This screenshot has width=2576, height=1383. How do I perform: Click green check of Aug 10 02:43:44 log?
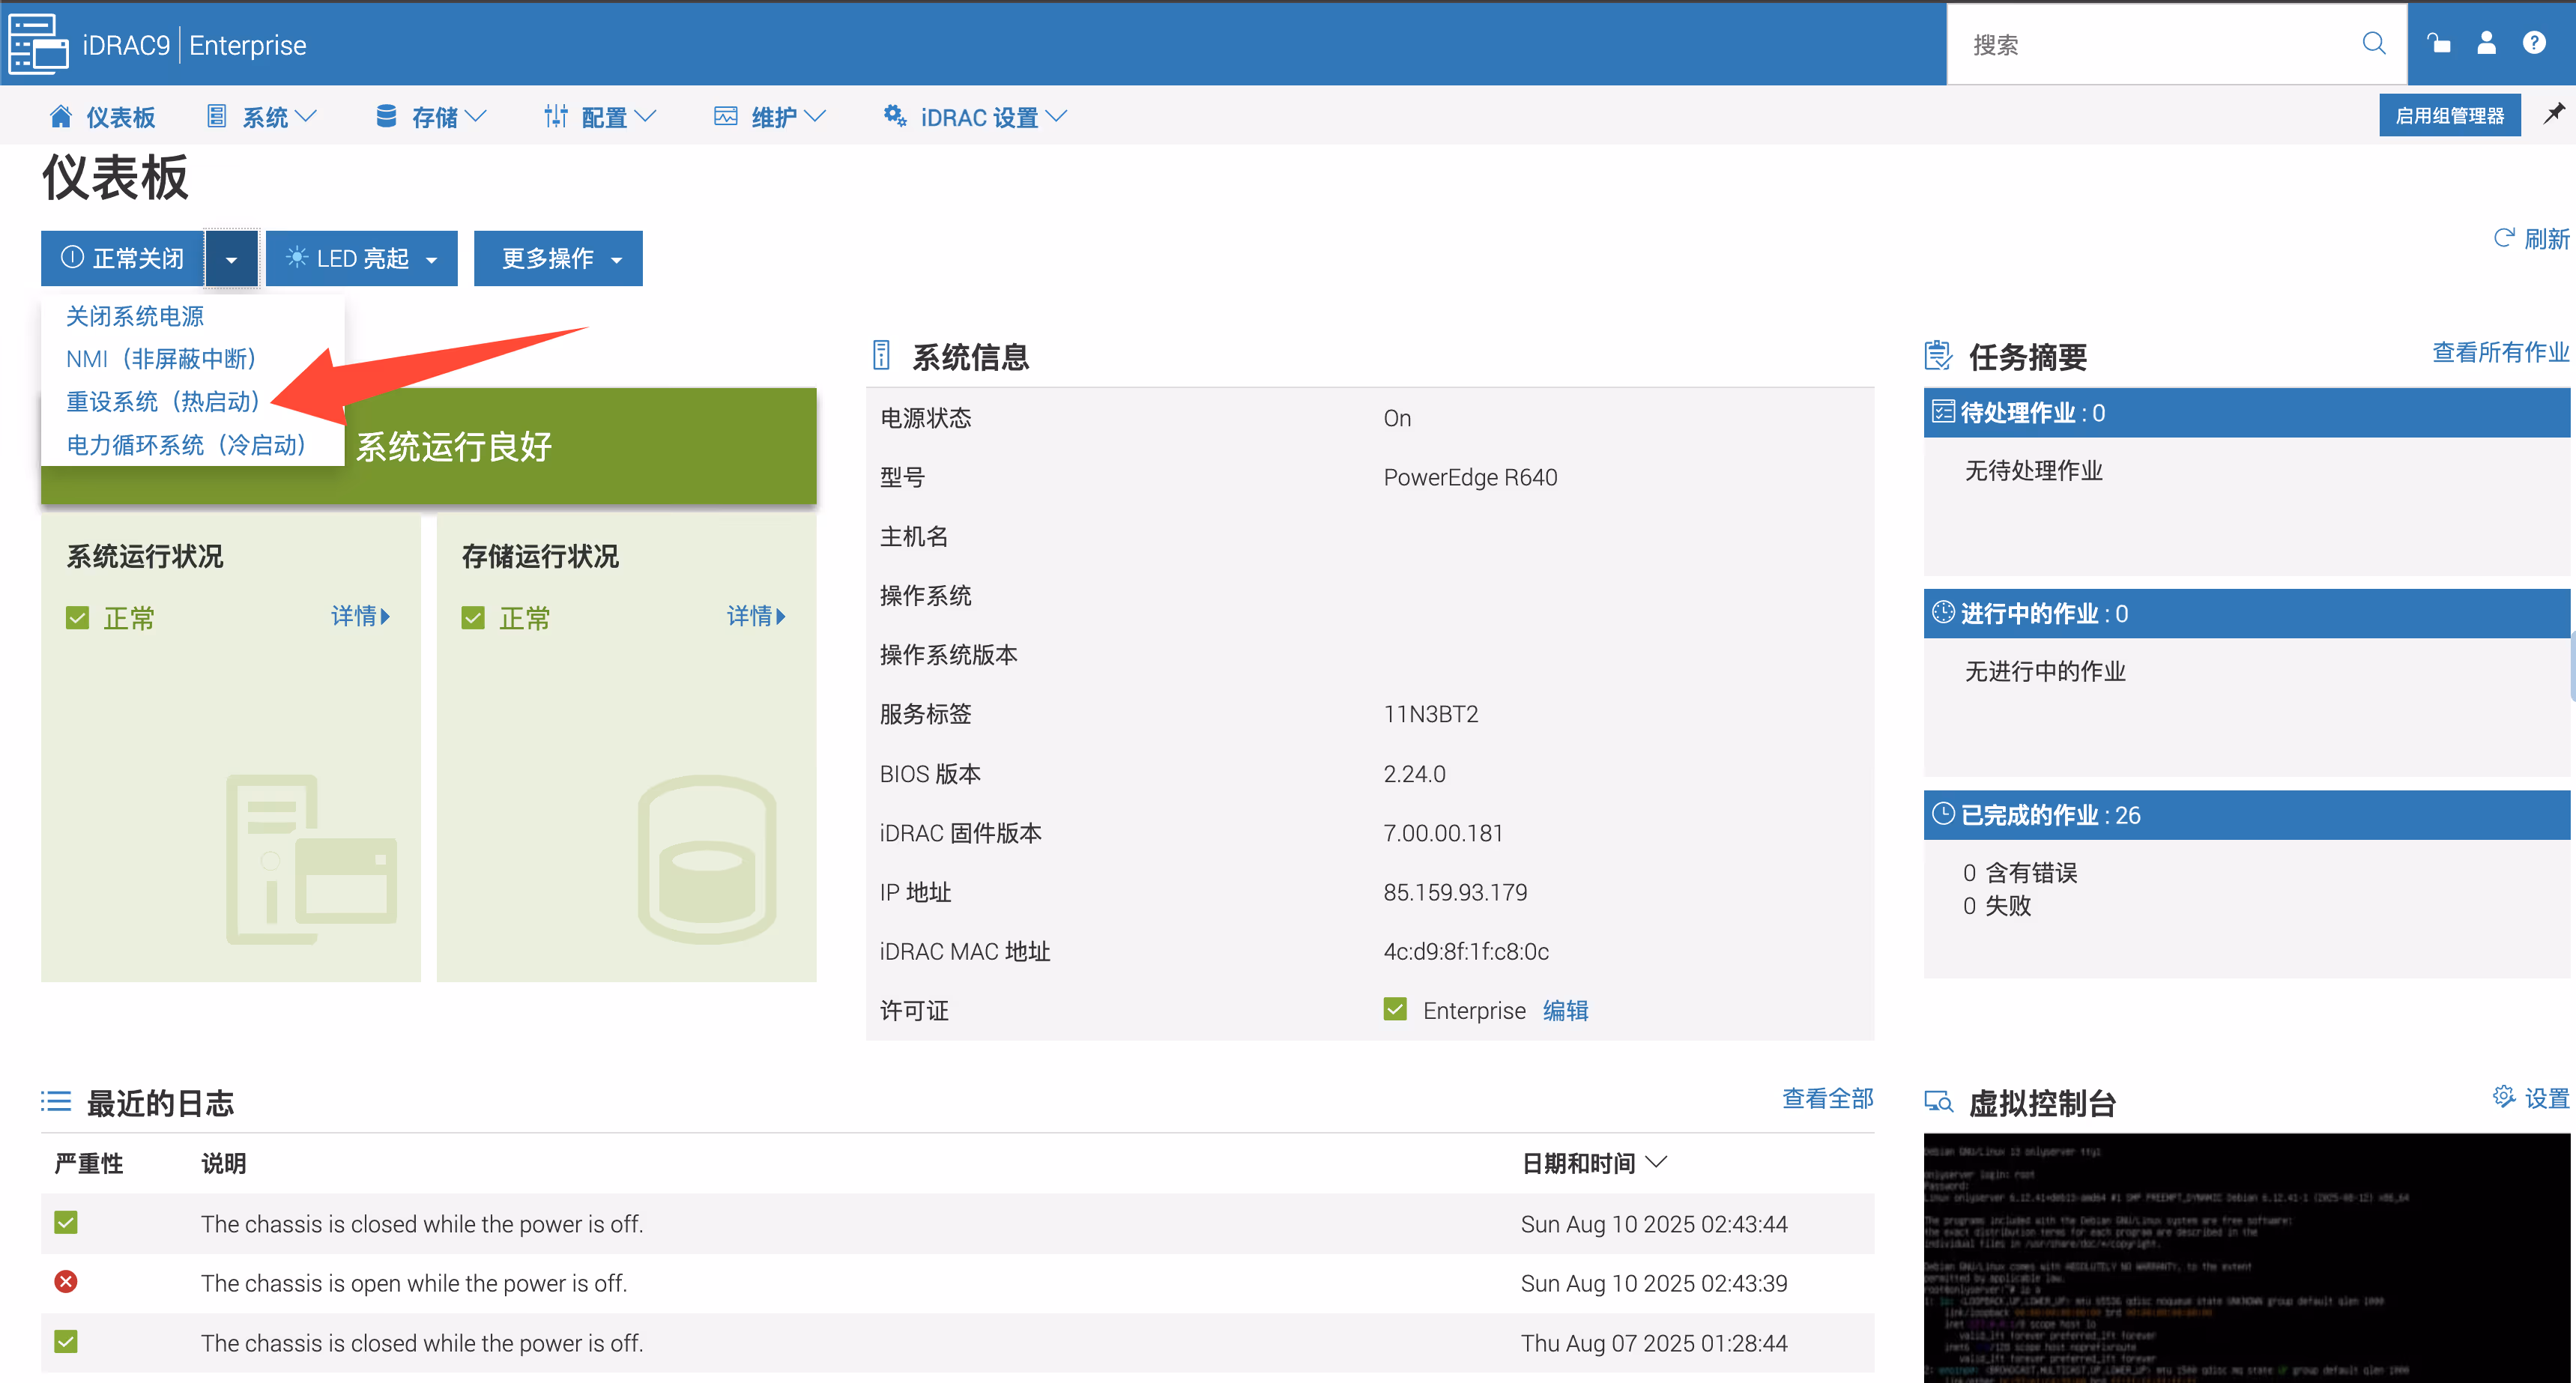[x=66, y=1222]
